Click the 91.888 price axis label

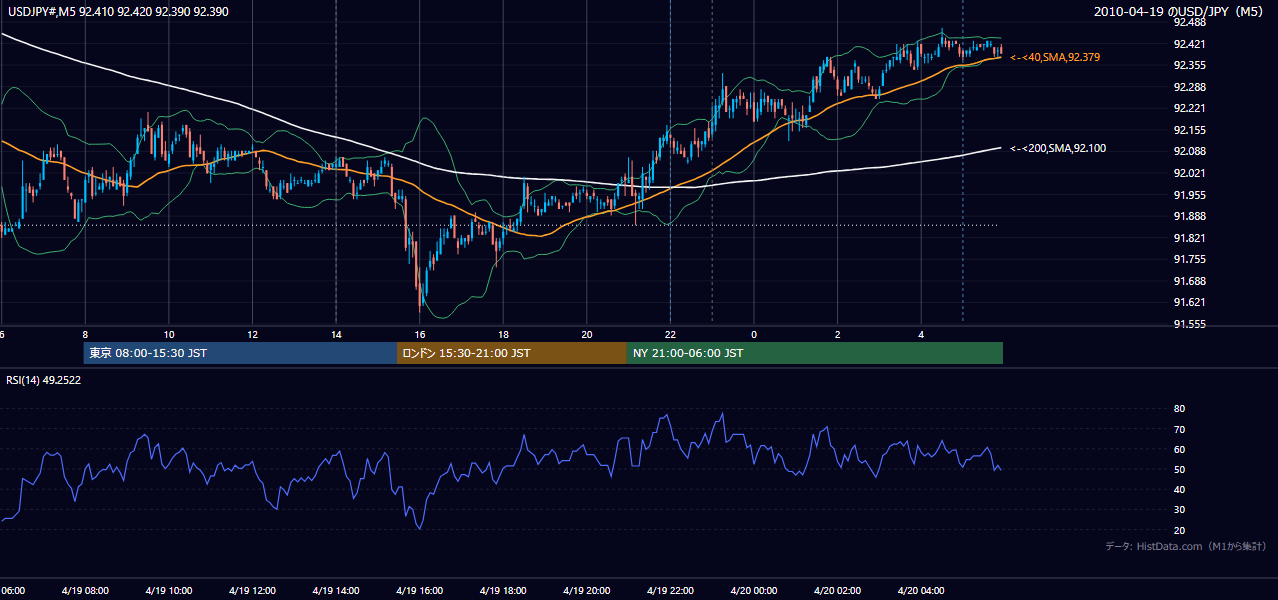(1190, 216)
